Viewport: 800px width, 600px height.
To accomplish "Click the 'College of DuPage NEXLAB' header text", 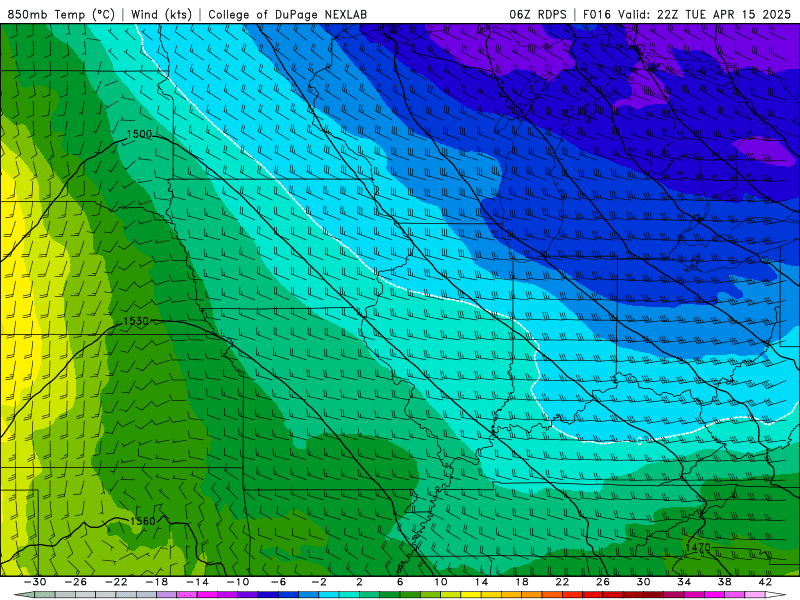I will (x=287, y=14).
